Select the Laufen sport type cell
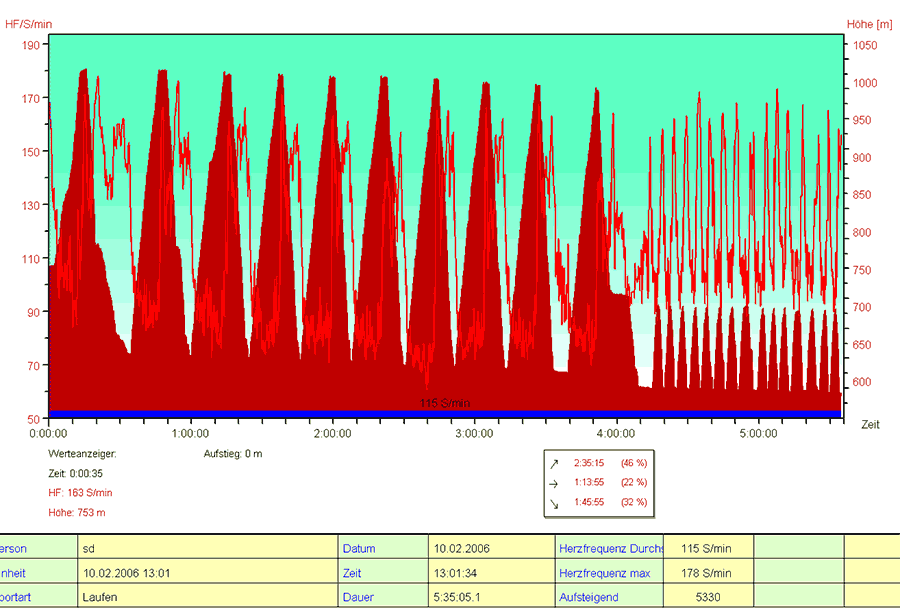This screenshot has width=900, height=608. point(102,597)
